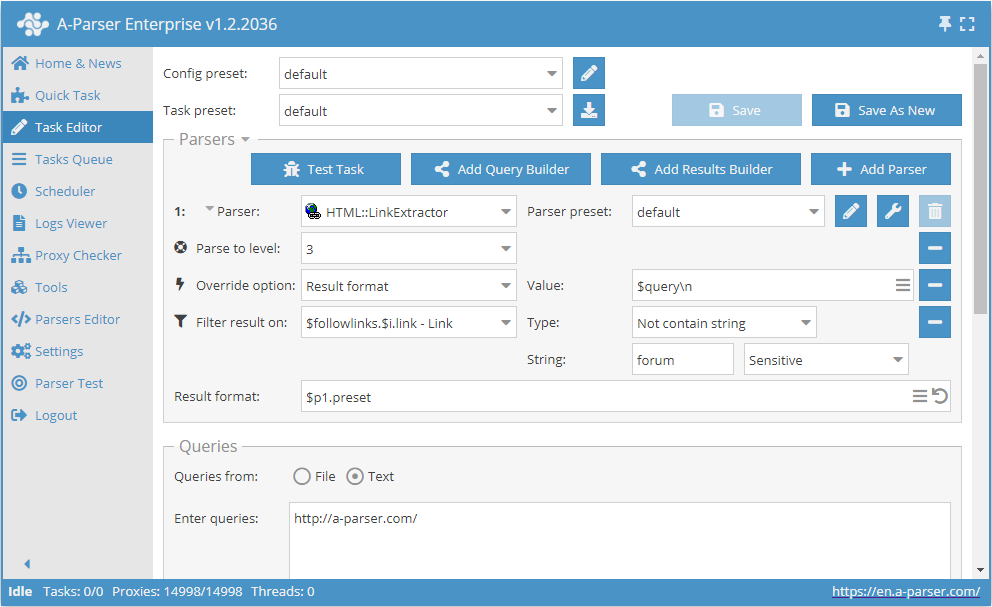The image size is (992, 607).
Task: Select the File radio button for queries
Action: tap(301, 477)
